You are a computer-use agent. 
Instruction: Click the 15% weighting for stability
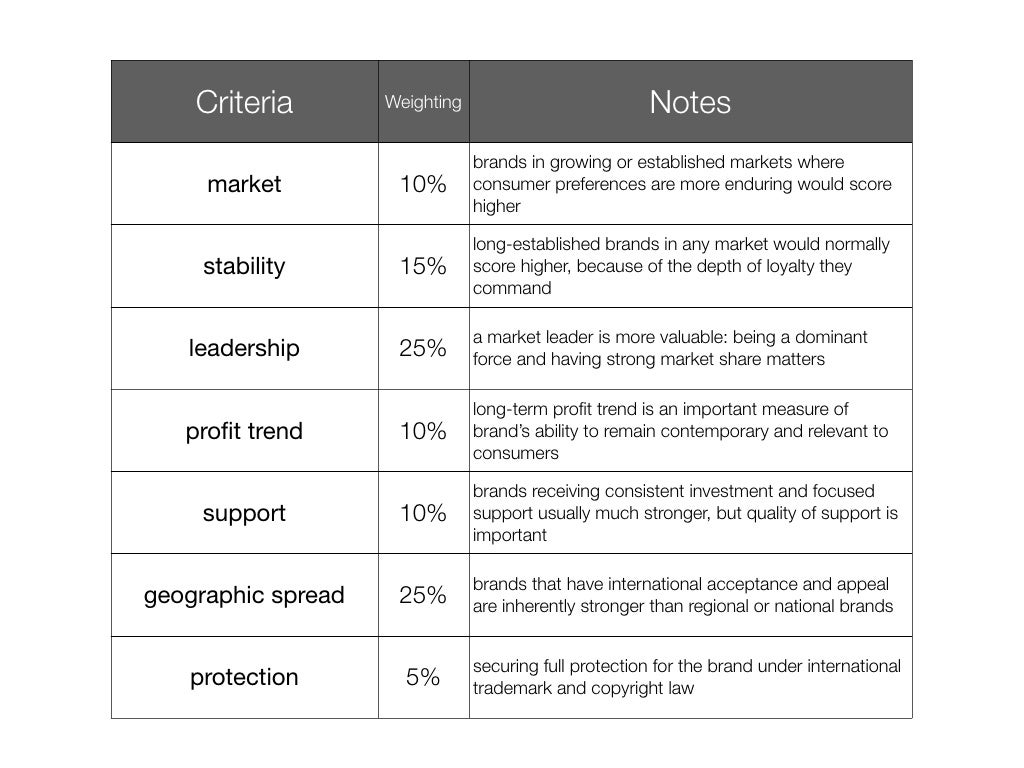pyautogui.click(x=423, y=266)
